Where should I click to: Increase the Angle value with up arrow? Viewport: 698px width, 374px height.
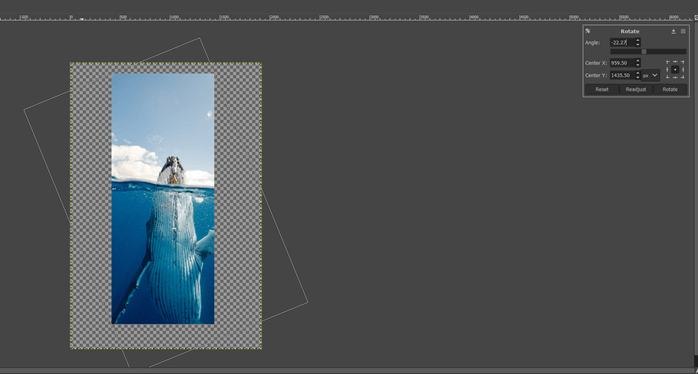[x=638, y=40]
